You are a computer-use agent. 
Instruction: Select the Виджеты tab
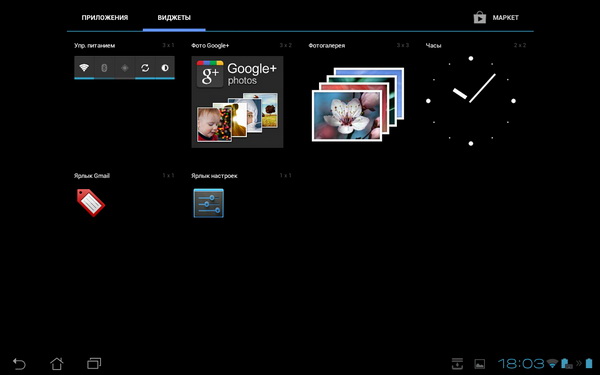tap(174, 18)
